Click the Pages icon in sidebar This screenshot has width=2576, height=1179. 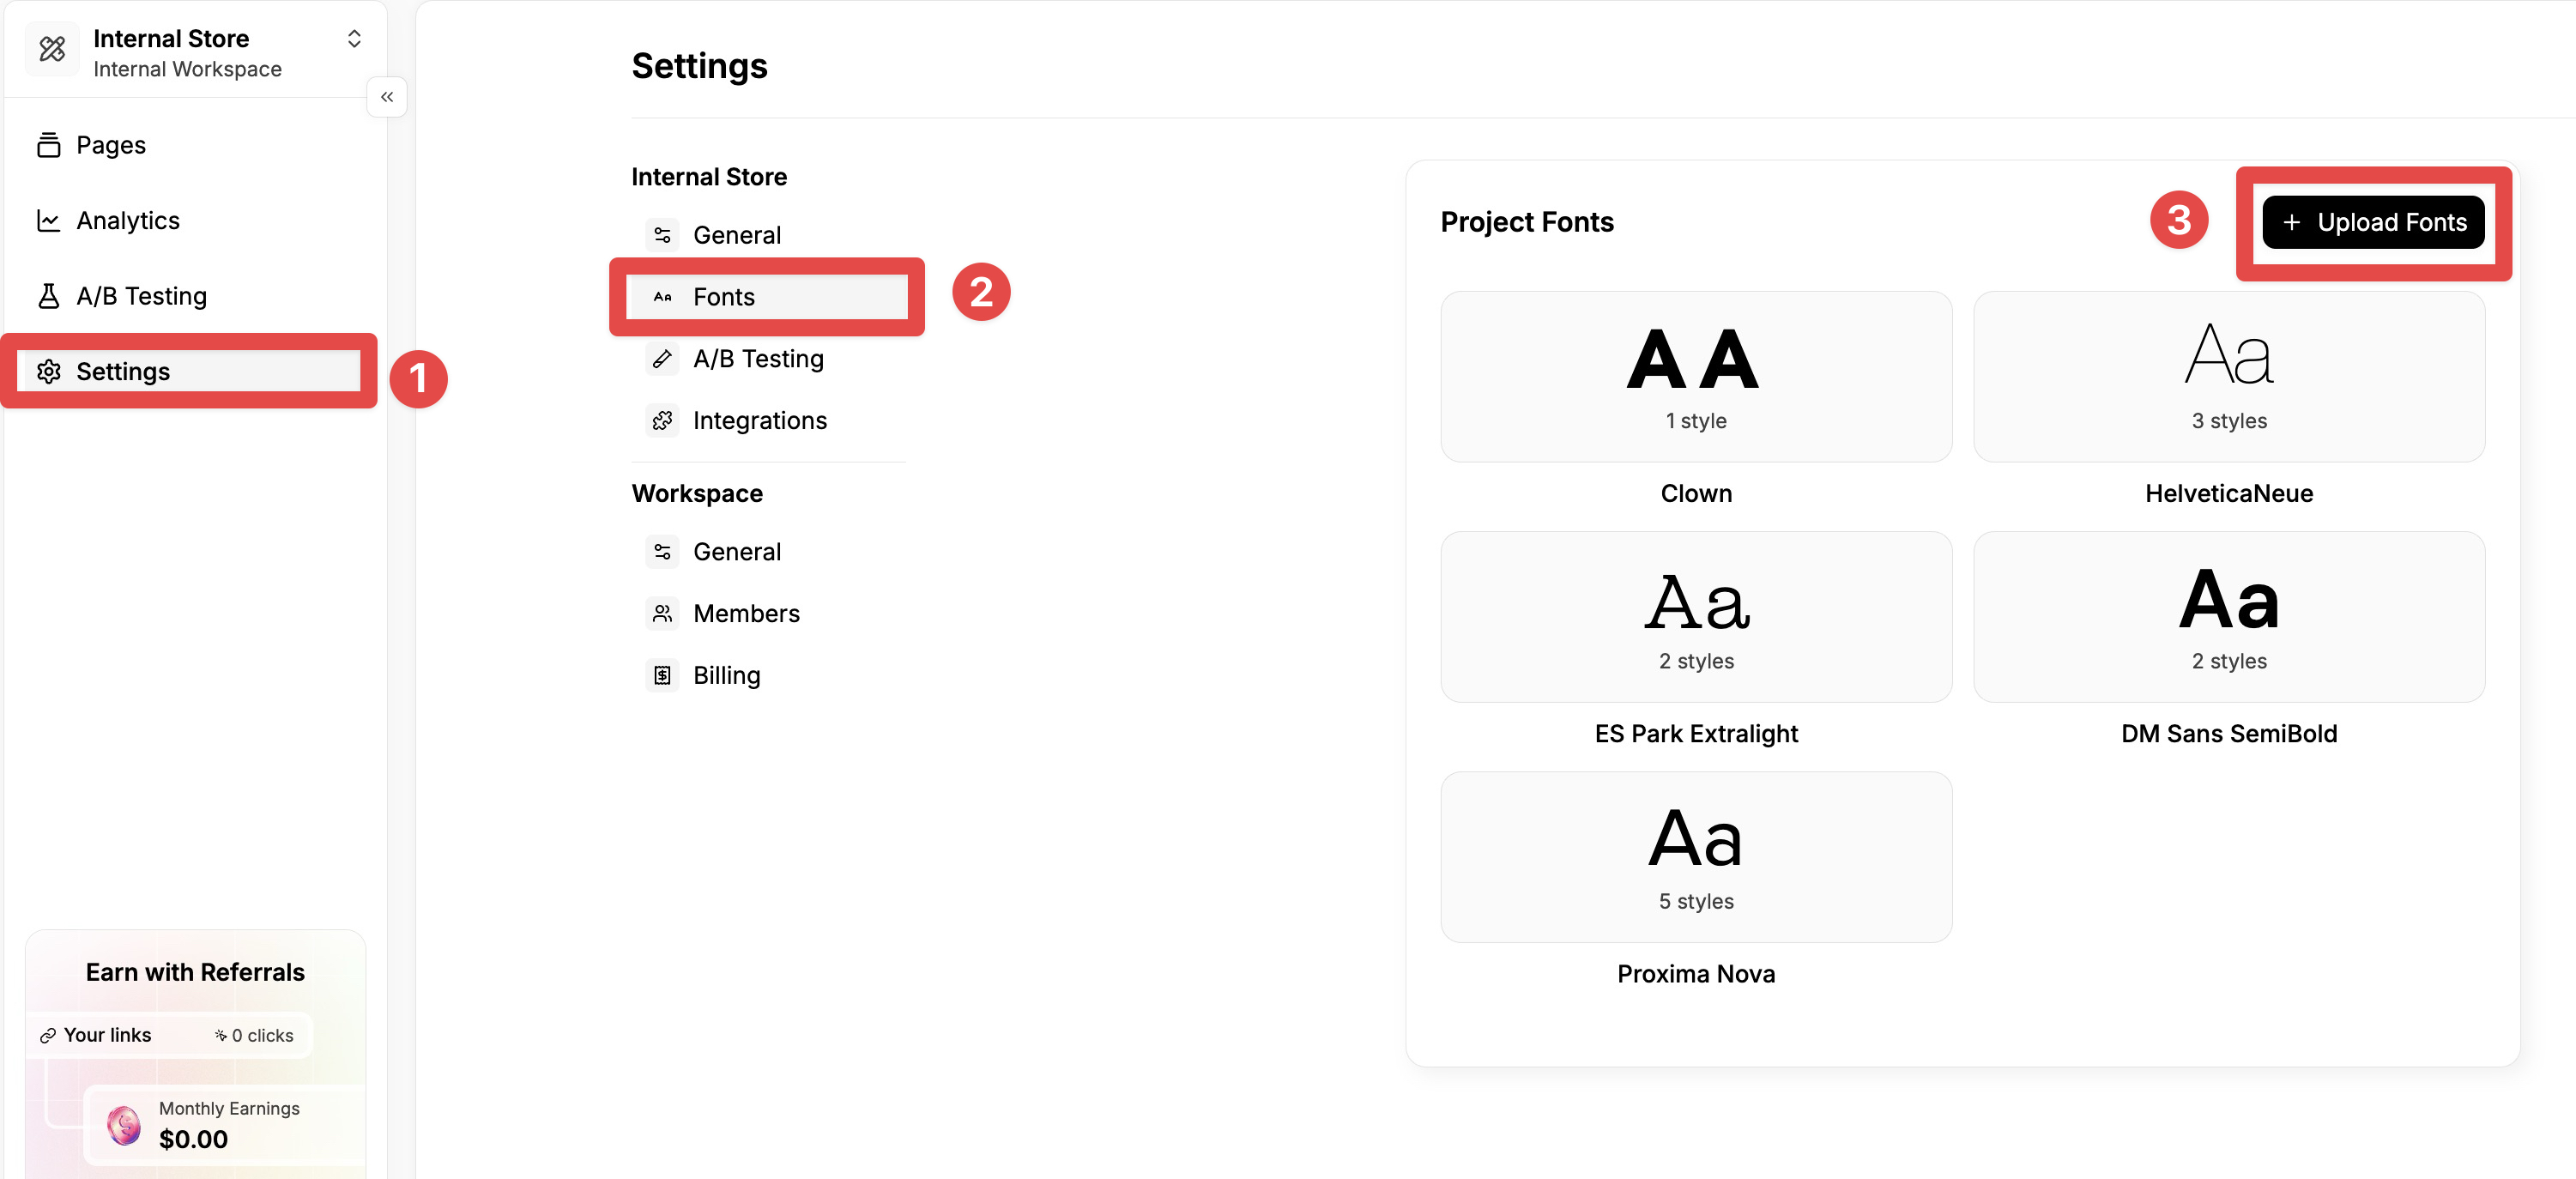point(48,145)
